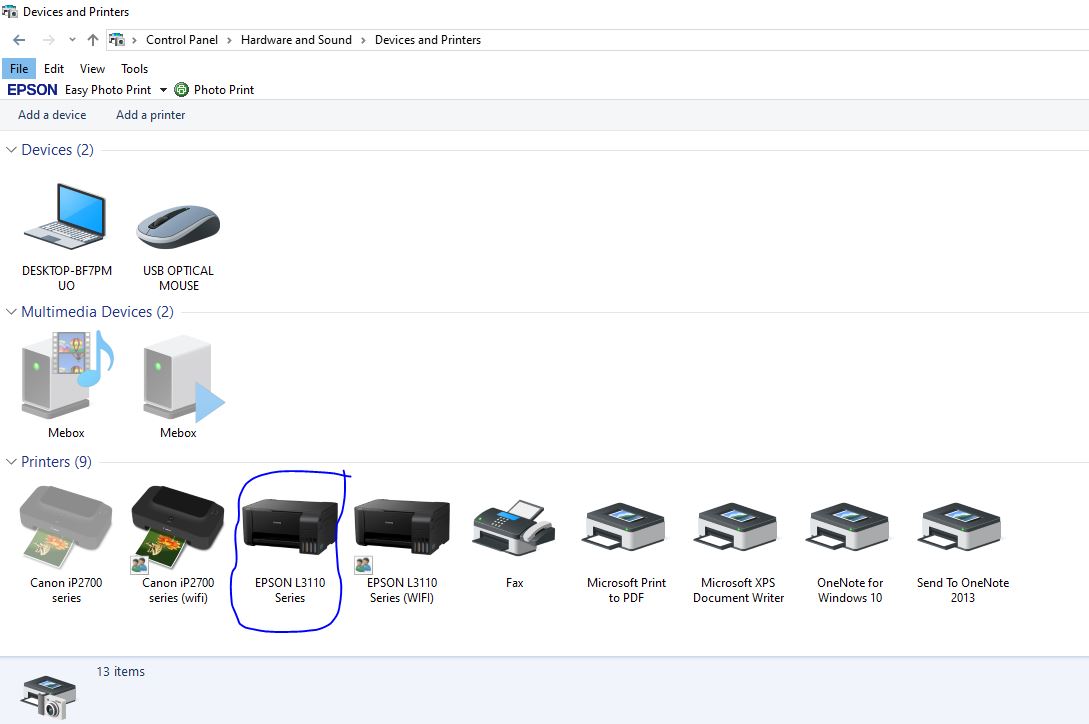
Task: Expand breadcrumb arrow after Control Panel
Action: (x=229, y=40)
